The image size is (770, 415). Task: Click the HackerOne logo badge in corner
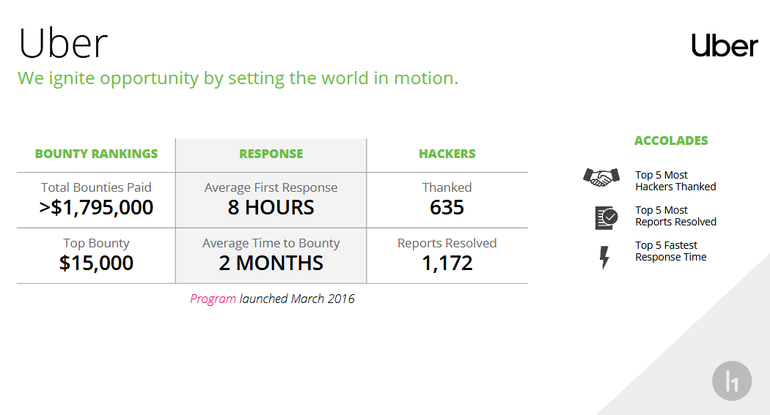pyautogui.click(x=731, y=382)
